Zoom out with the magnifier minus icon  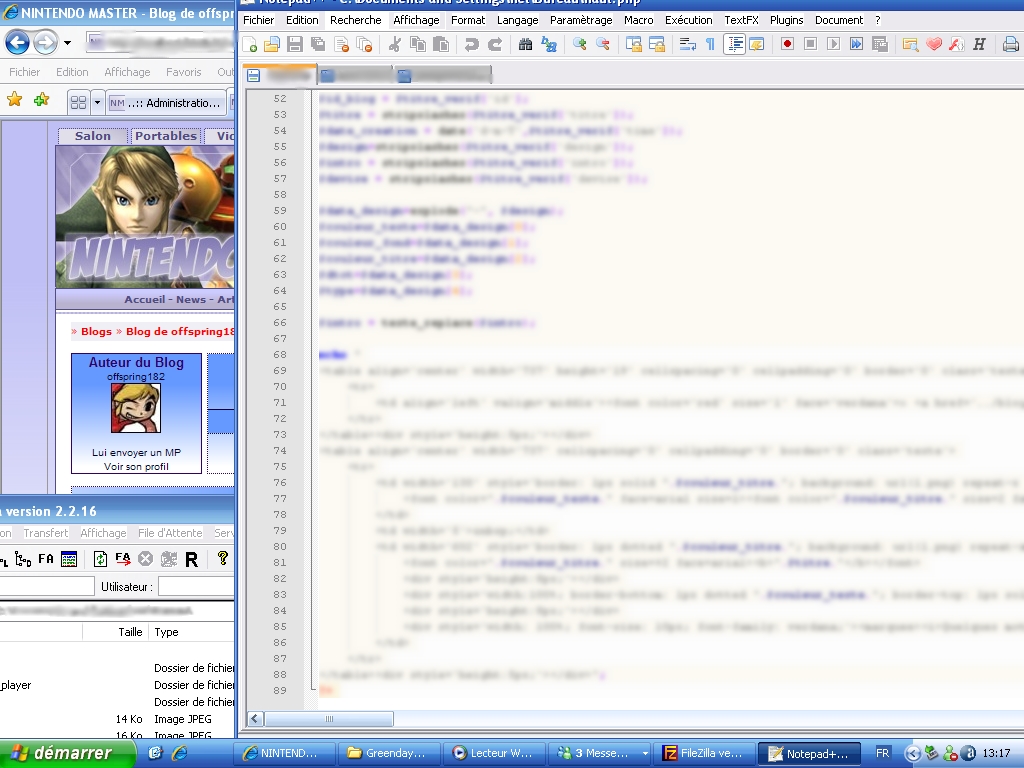(603, 44)
